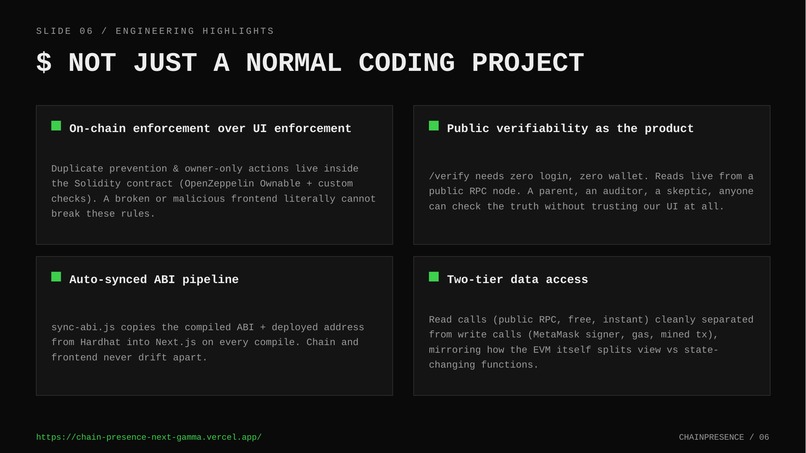Click the paragraph starting '/verify needs zero login'
Image resolution: width=806 pixels, height=453 pixels.
(591, 191)
